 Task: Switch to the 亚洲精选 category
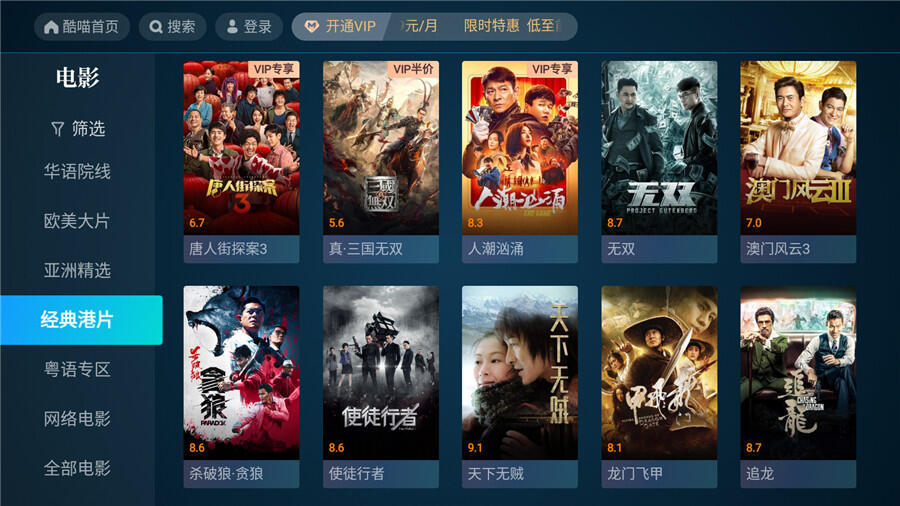pyautogui.click(x=77, y=270)
